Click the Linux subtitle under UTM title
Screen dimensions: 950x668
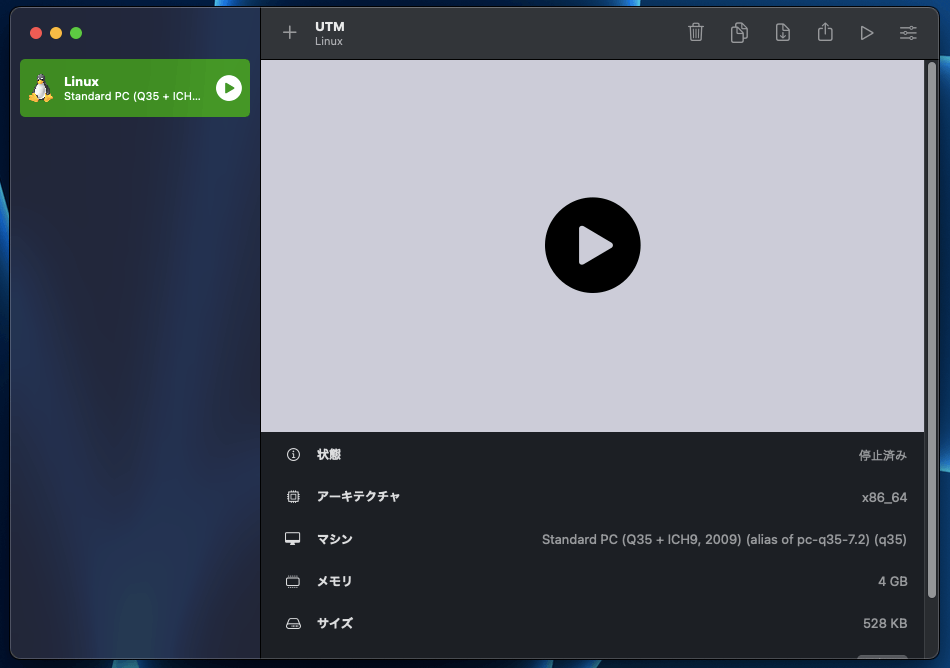329,41
